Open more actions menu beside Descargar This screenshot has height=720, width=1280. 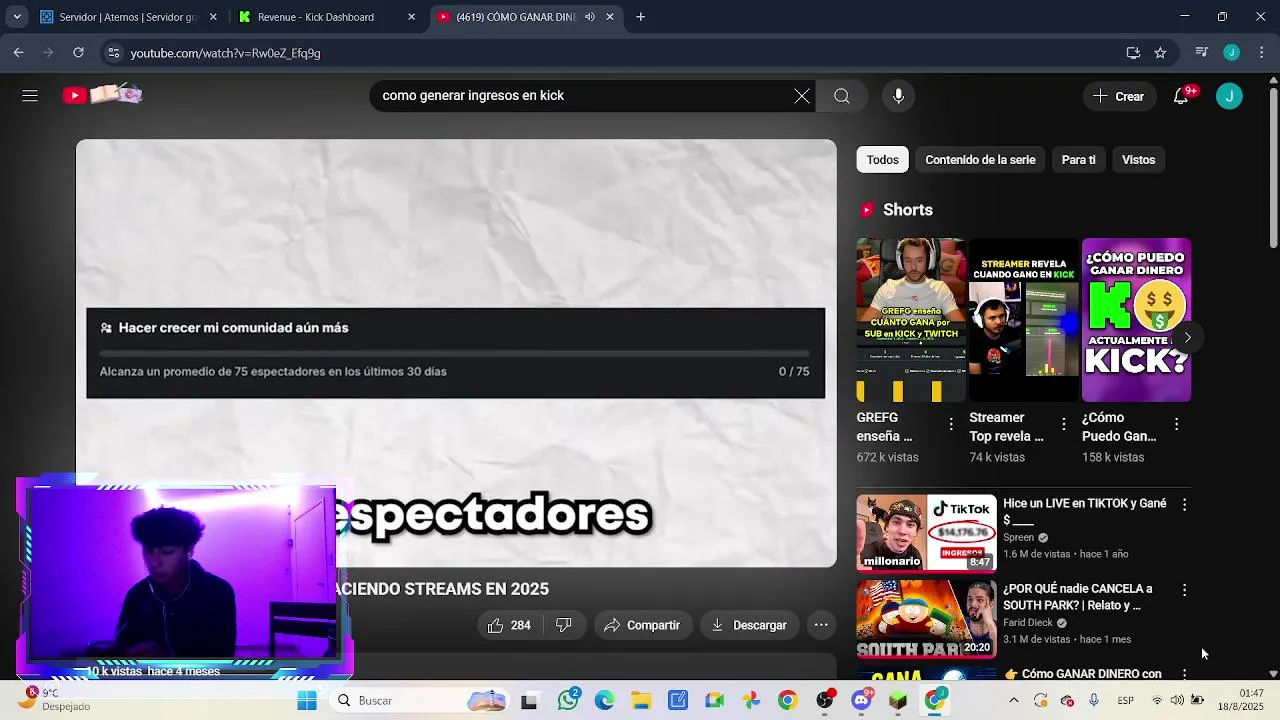[821, 625]
